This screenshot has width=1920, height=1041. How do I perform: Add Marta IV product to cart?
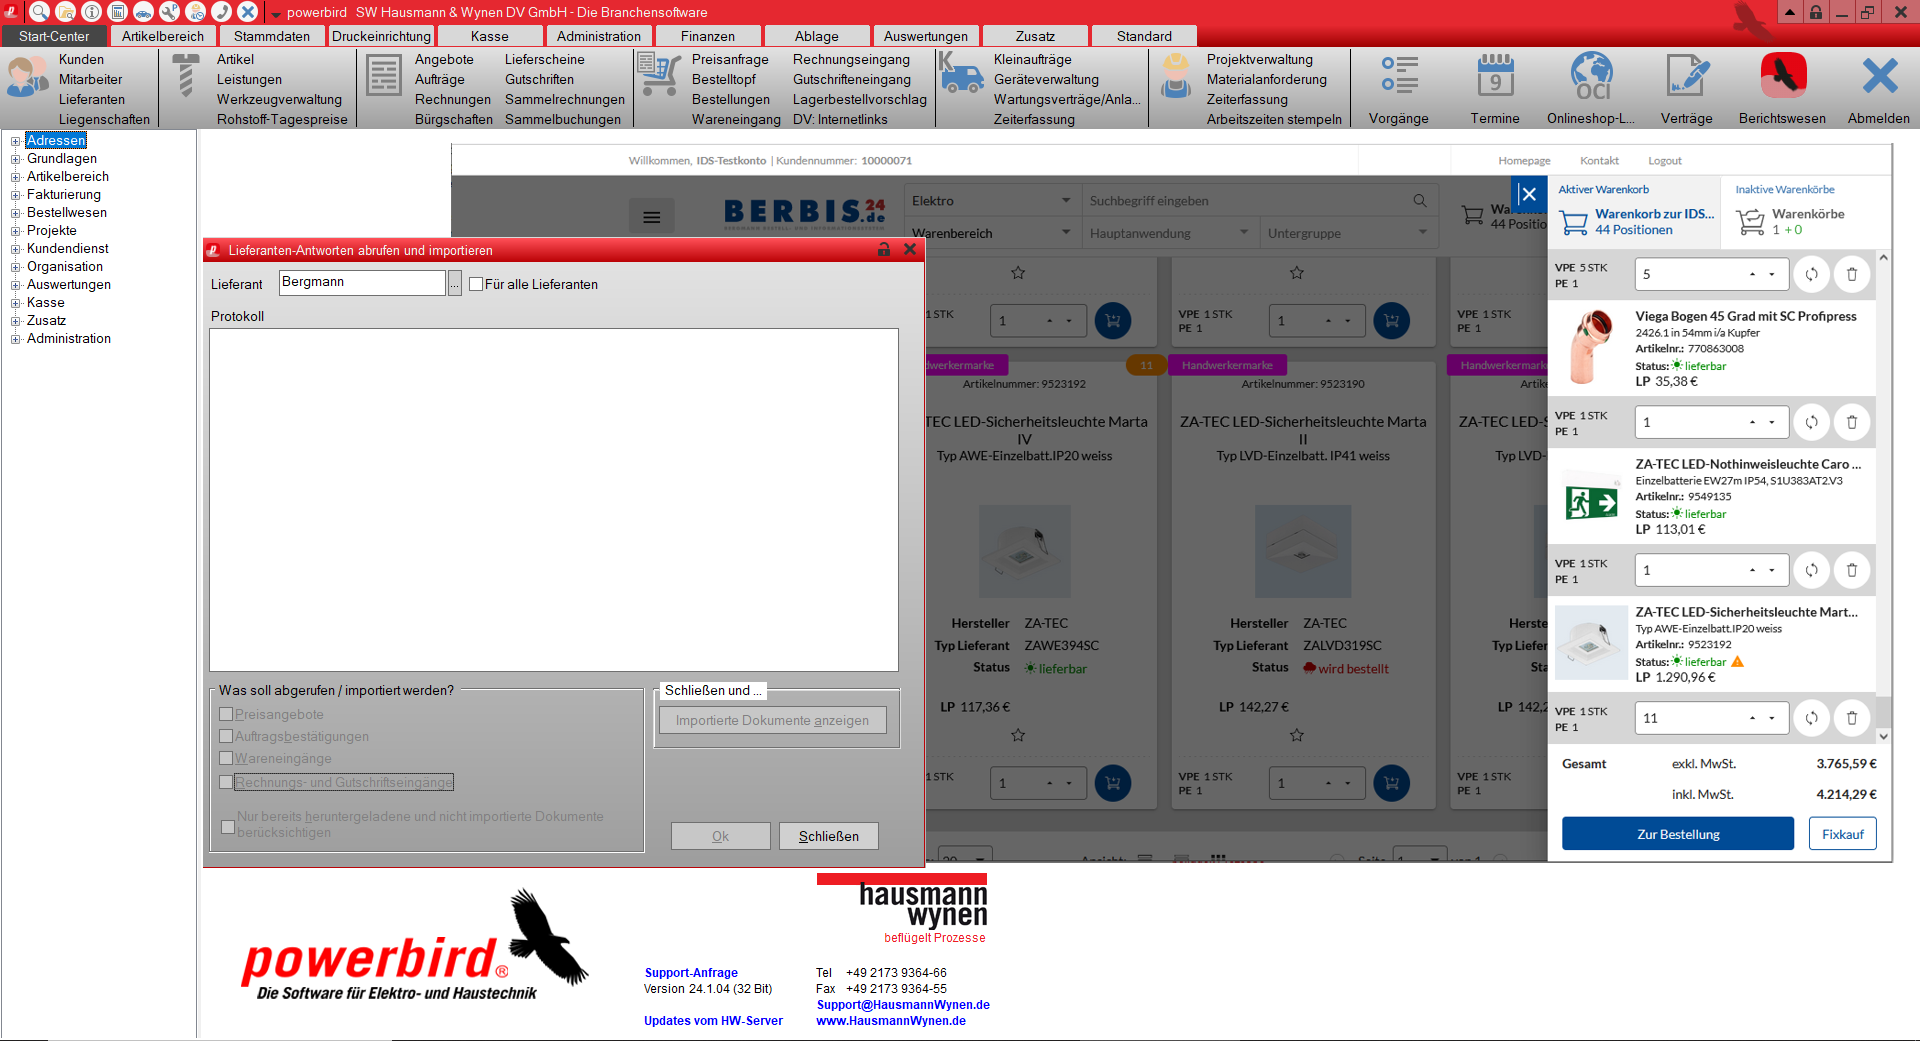click(x=1113, y=783)
